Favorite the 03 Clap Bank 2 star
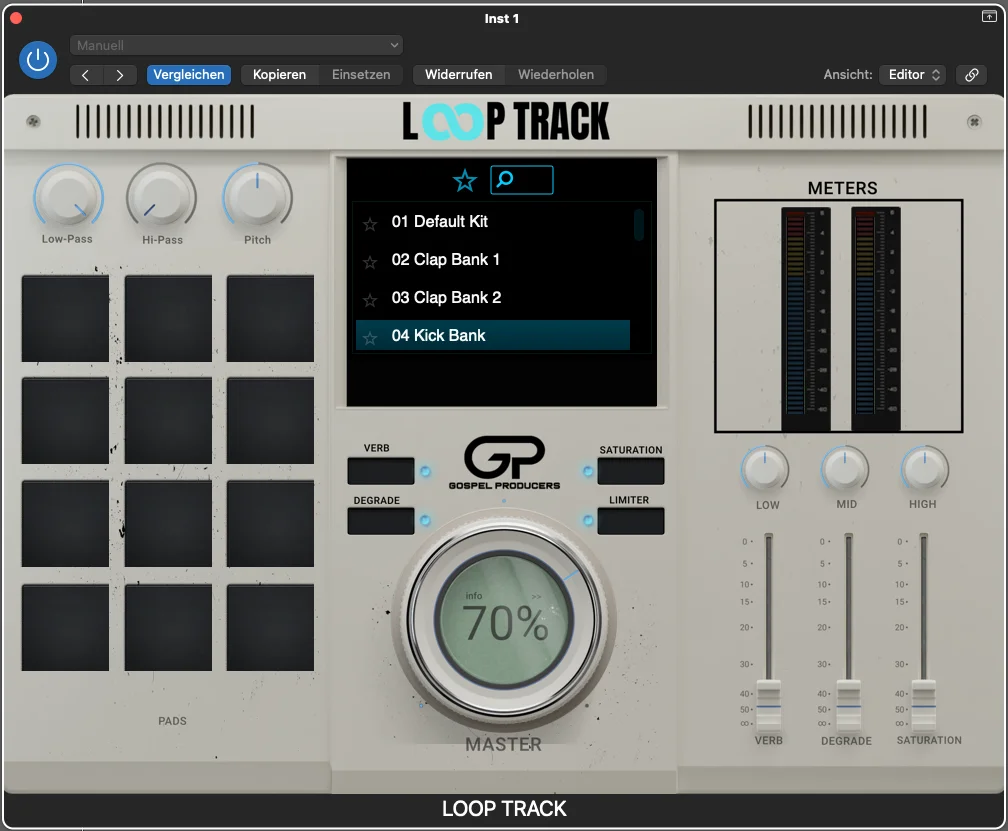The width and height of the screenshot is (1008, 831). pos(370,299)
